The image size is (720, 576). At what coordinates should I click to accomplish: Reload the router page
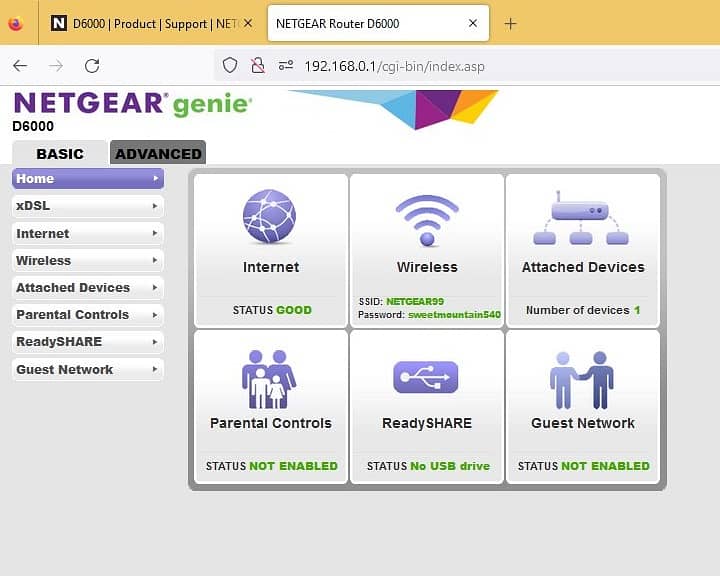92,66
